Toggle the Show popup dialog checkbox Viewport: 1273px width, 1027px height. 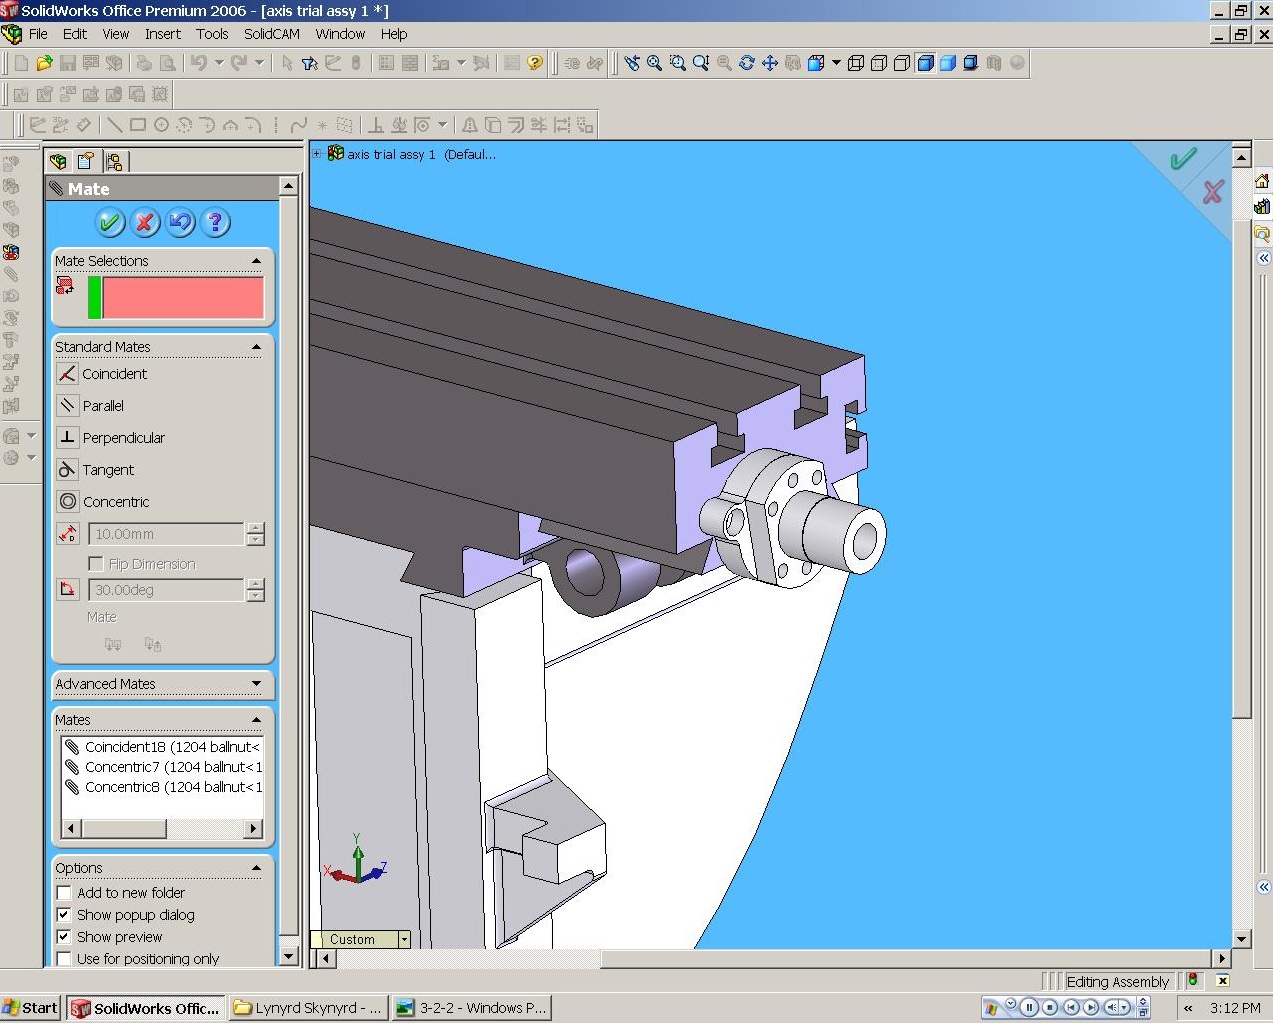[x=64, y=915]
